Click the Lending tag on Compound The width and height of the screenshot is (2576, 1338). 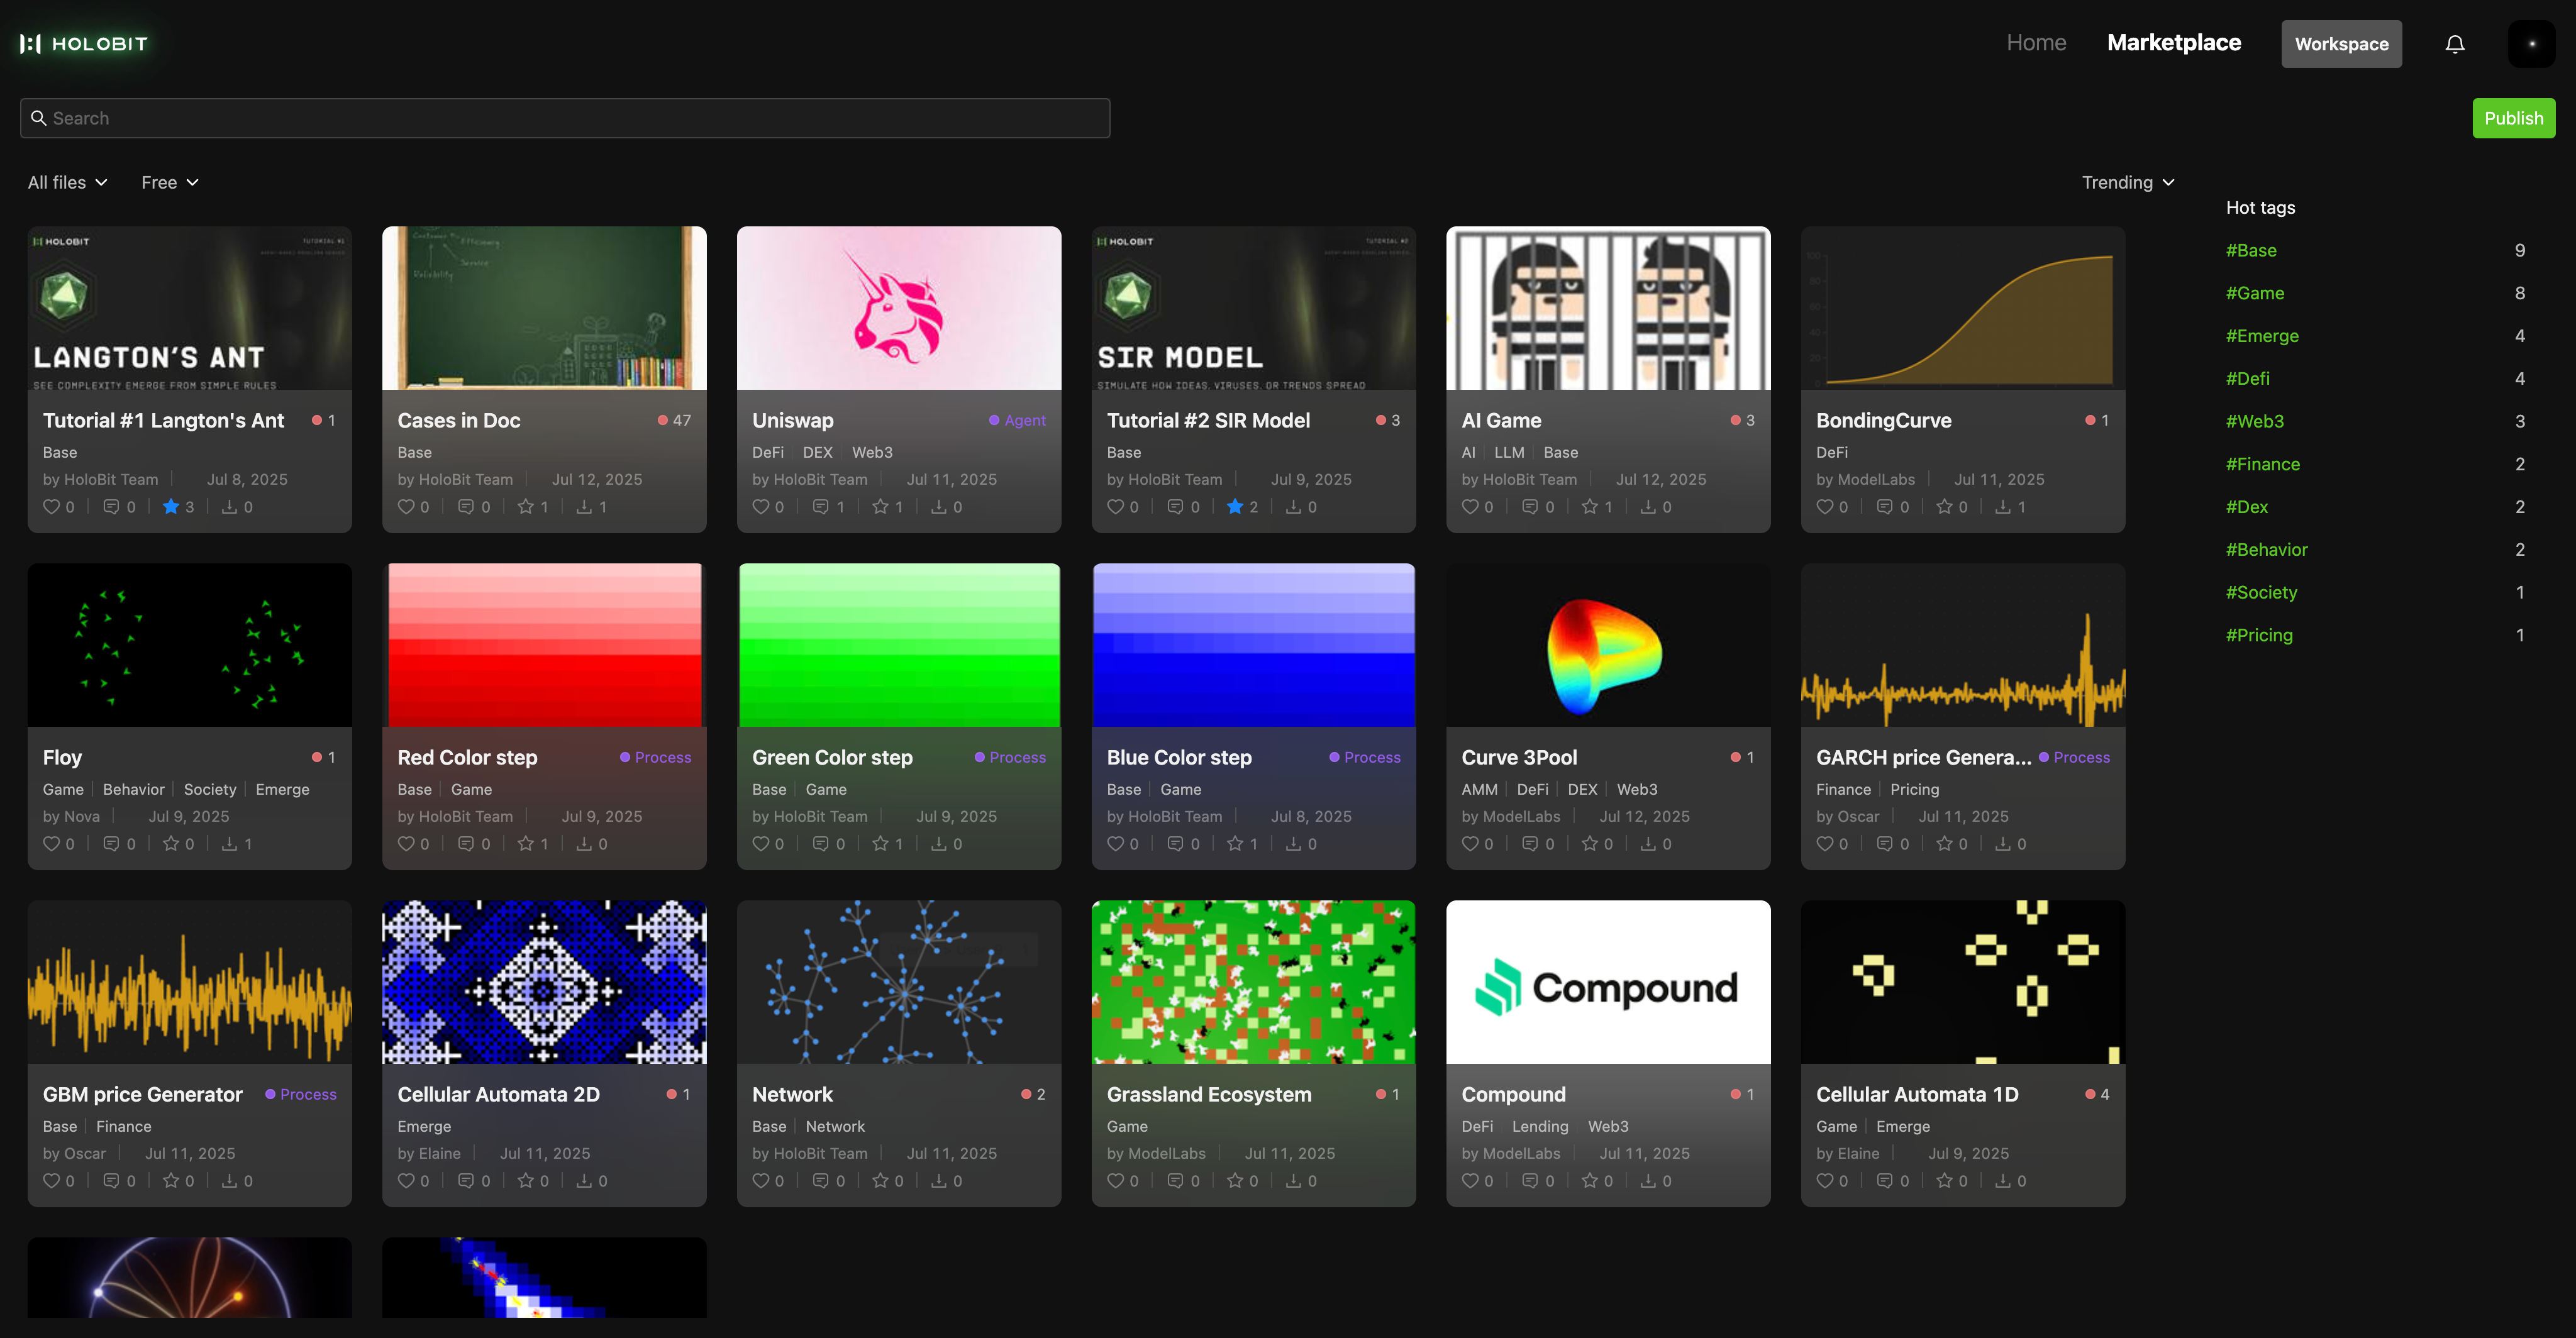click(1540, 1127)
